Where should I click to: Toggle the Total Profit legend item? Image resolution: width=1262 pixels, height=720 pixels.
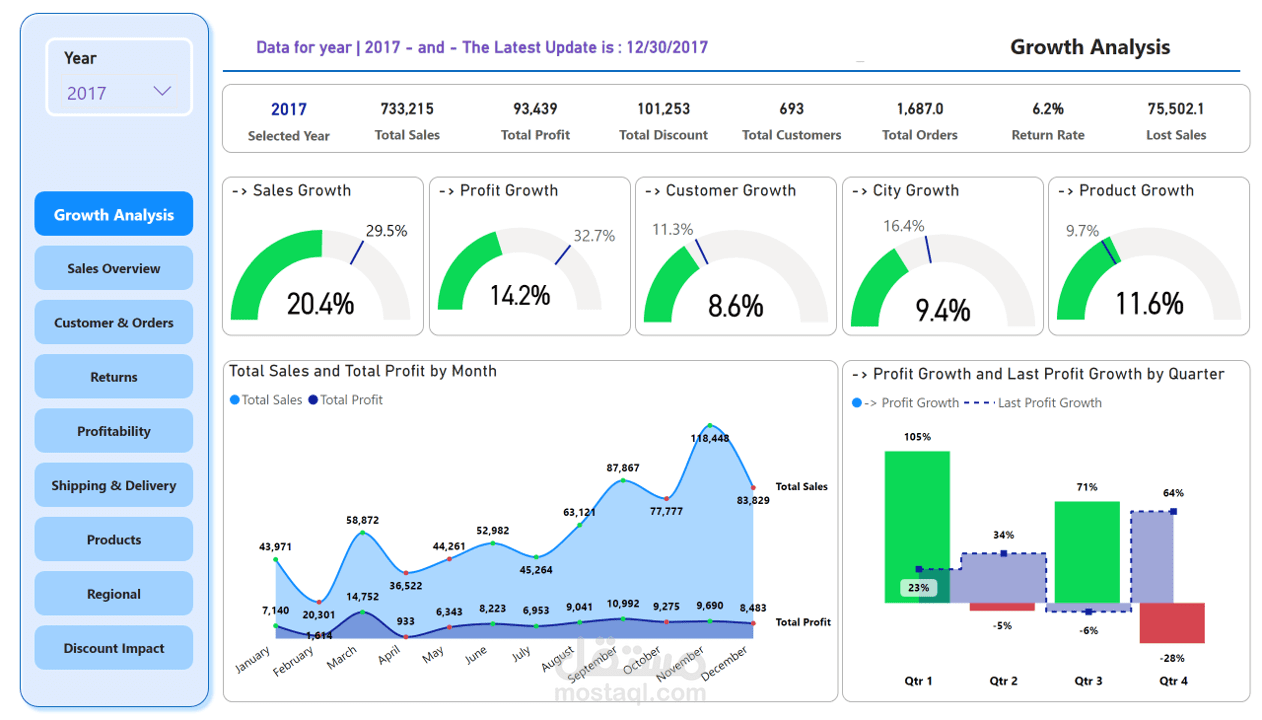(x=350, y=399)
